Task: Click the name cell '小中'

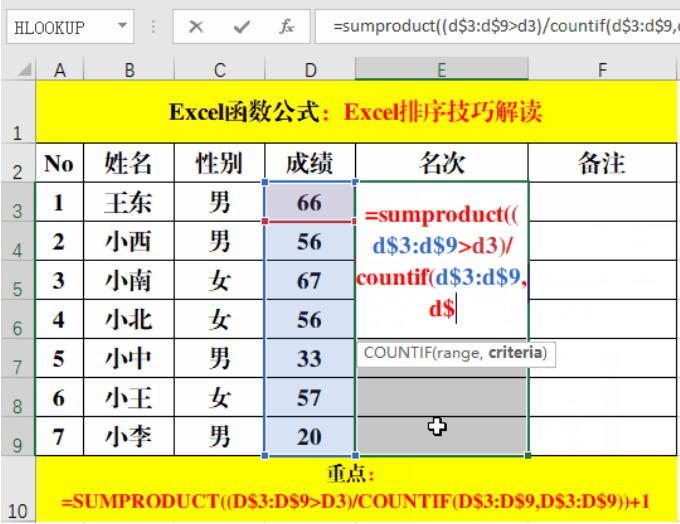Action: pyautogui.click(x=129, y=358)
